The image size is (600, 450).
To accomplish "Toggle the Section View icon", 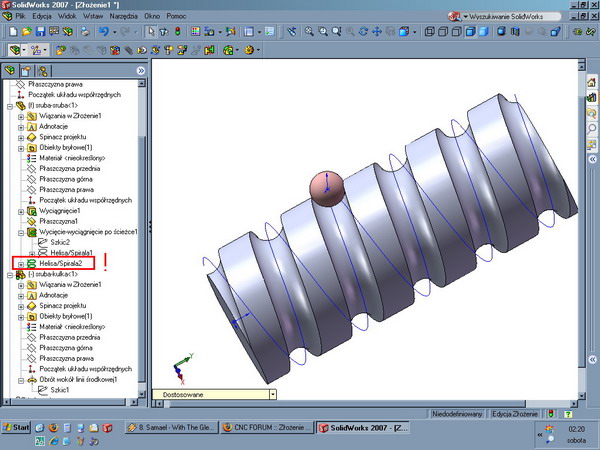I will tap(515, 31).
